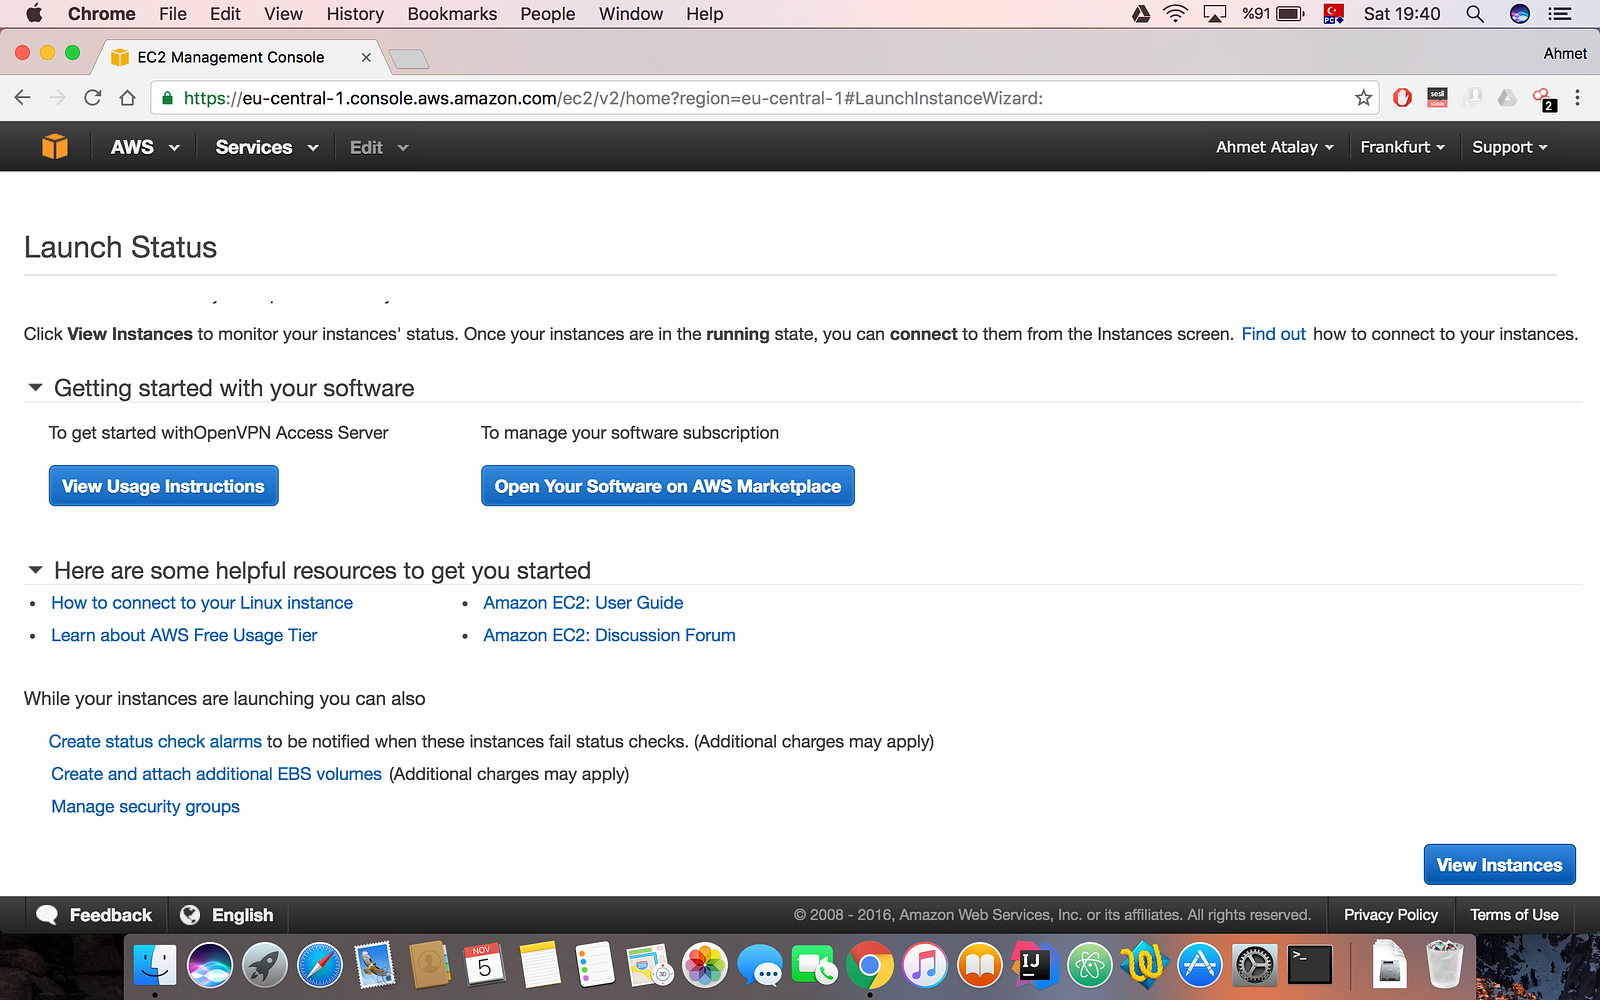Open the History menu in menu bar
The image size is (1600, 1000).
[x=355, y=14]
